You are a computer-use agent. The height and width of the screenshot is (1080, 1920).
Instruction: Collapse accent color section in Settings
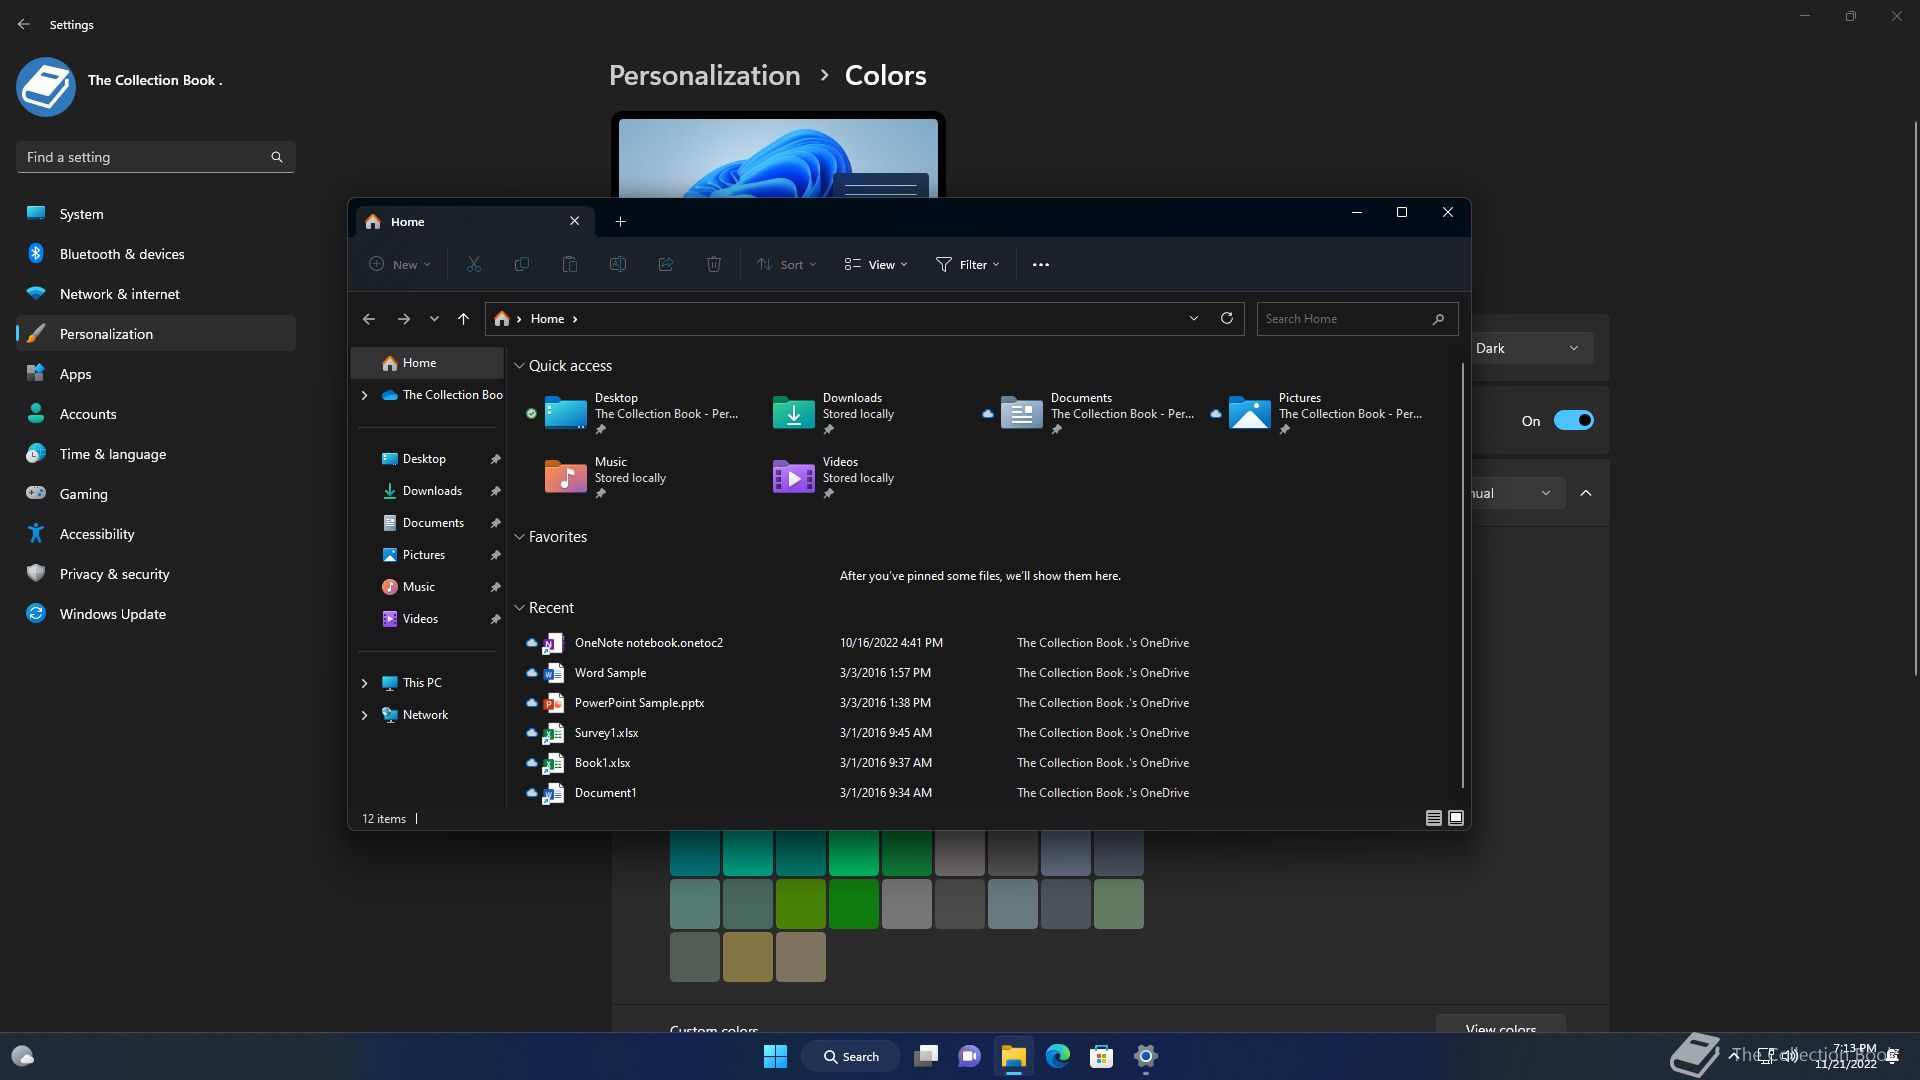pos(1586,493)
